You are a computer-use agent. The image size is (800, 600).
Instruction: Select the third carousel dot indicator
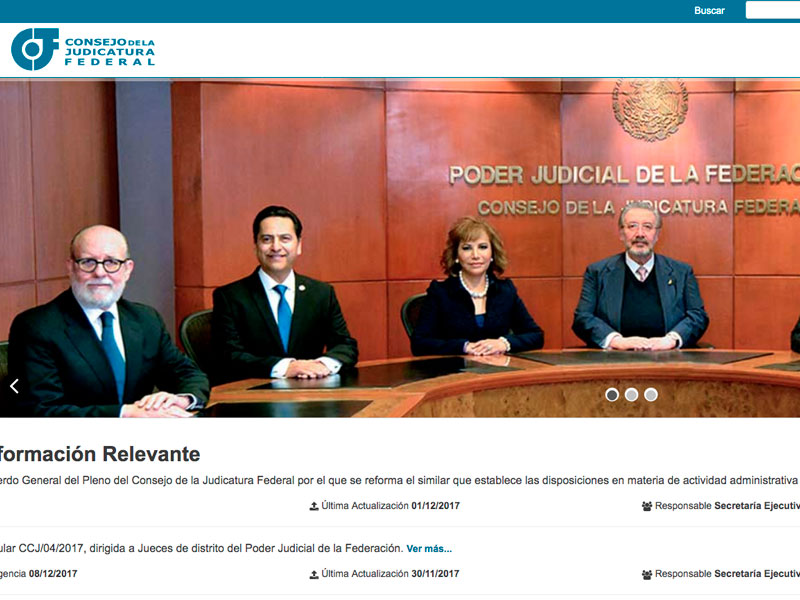(x=651, y=394)
